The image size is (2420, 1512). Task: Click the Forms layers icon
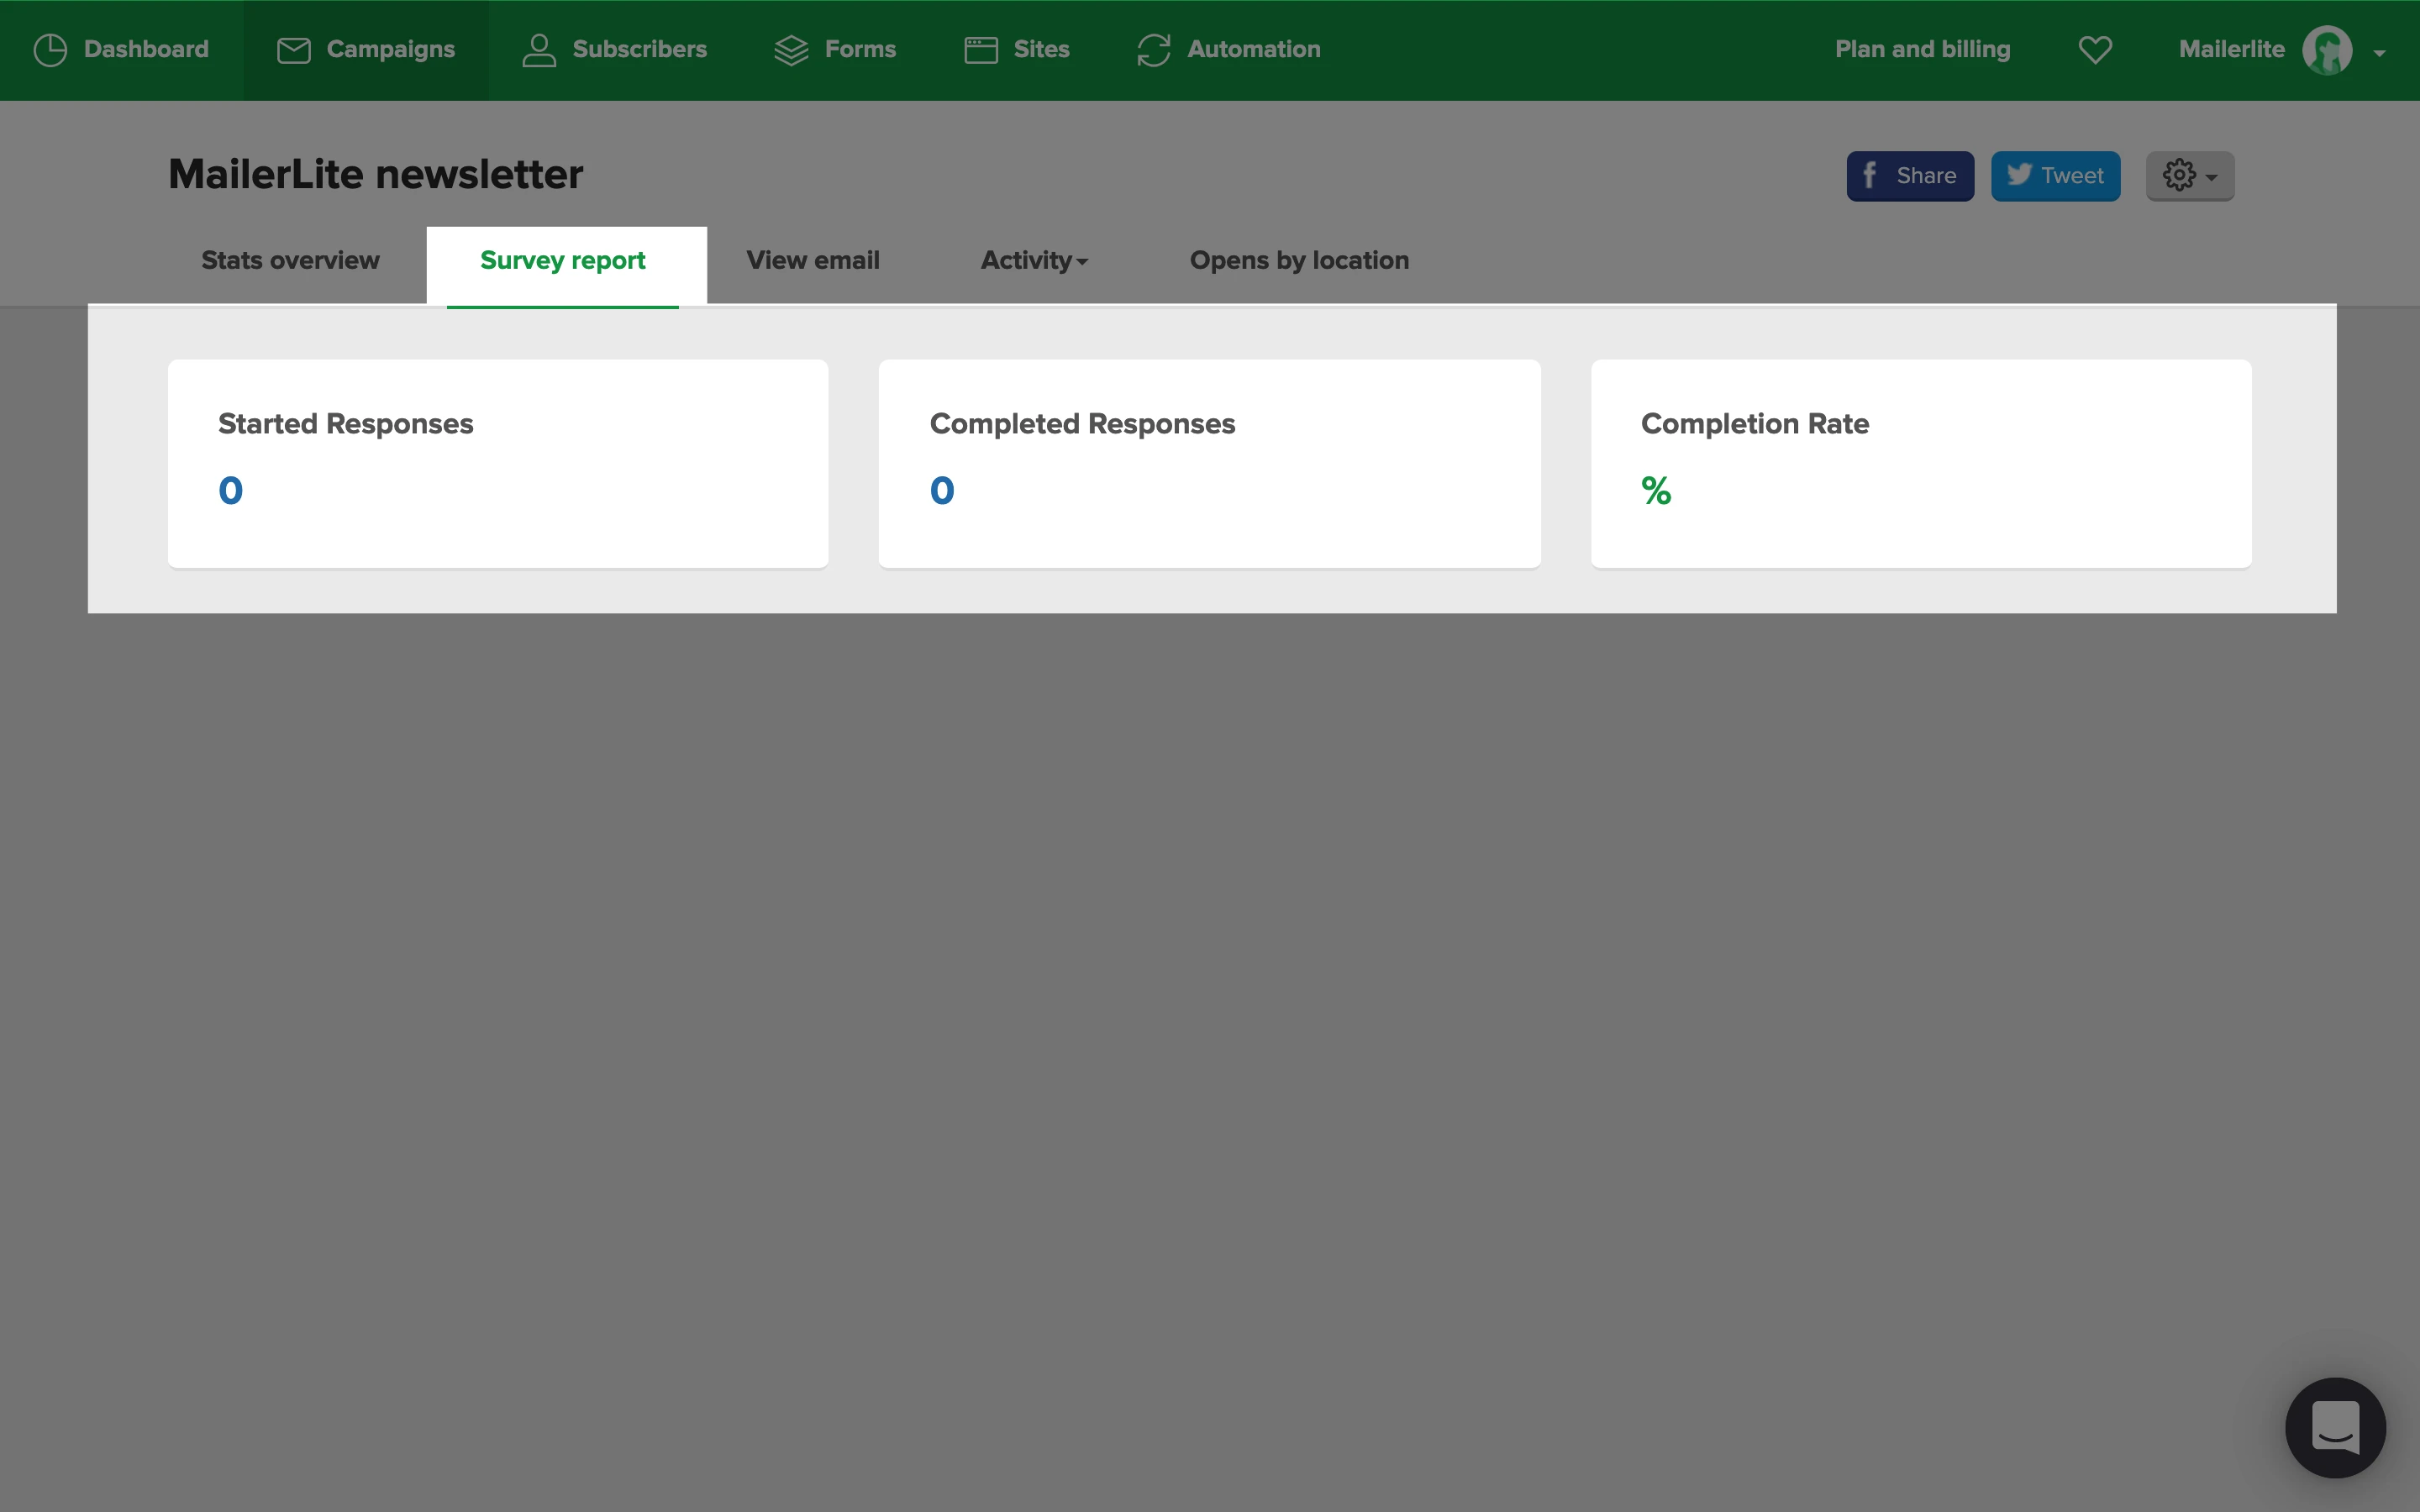coord(791,50)
